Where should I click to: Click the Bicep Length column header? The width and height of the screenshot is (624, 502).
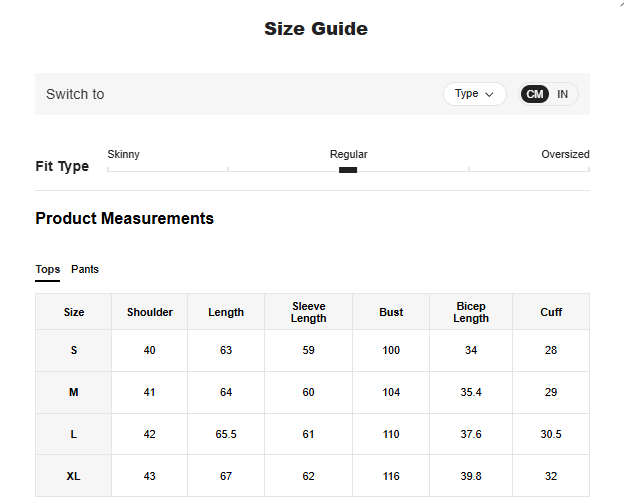470,312
